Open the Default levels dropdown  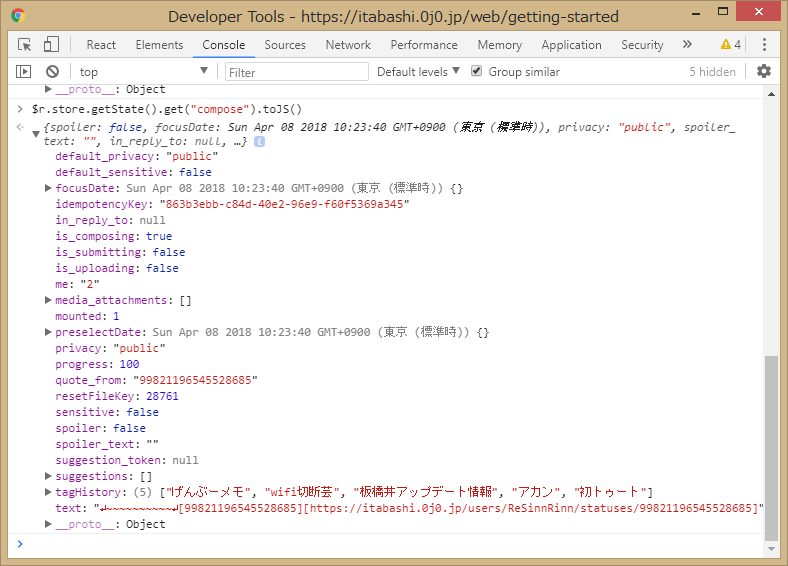tap(418, 72)
